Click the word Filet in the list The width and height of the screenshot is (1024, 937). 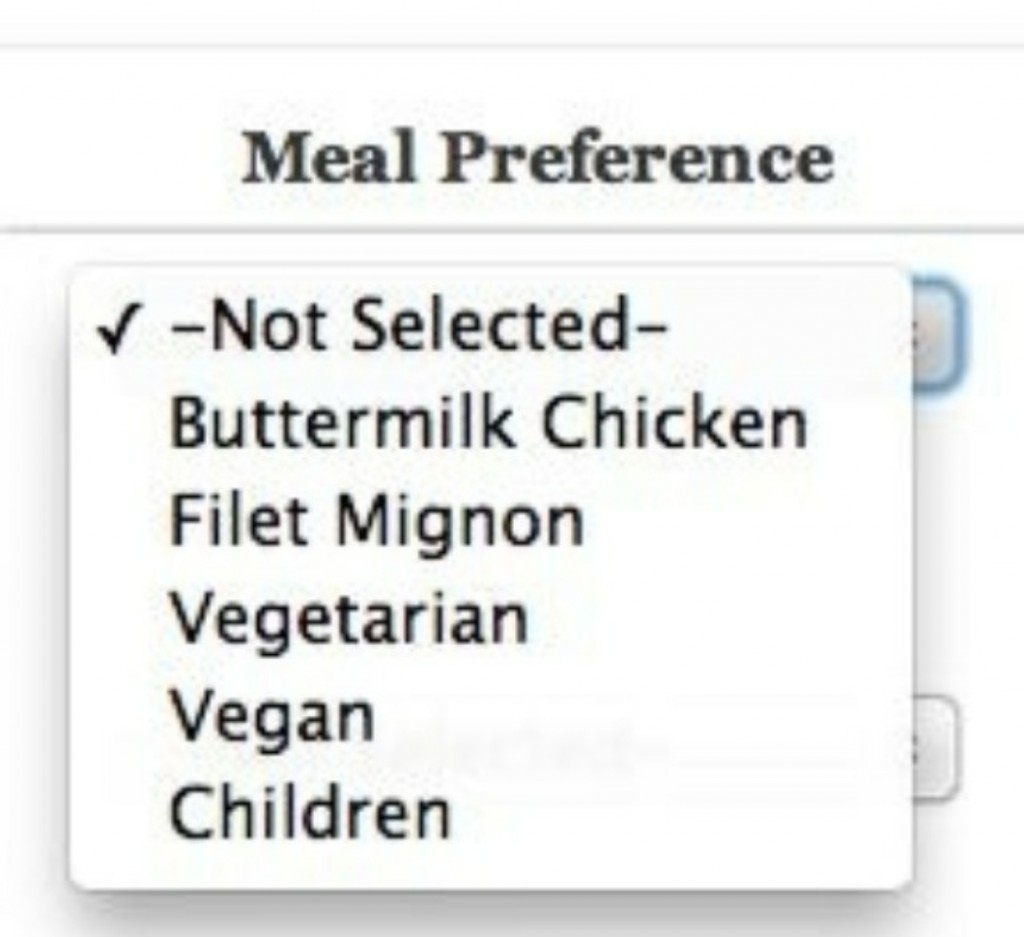(x=235, y=522)
